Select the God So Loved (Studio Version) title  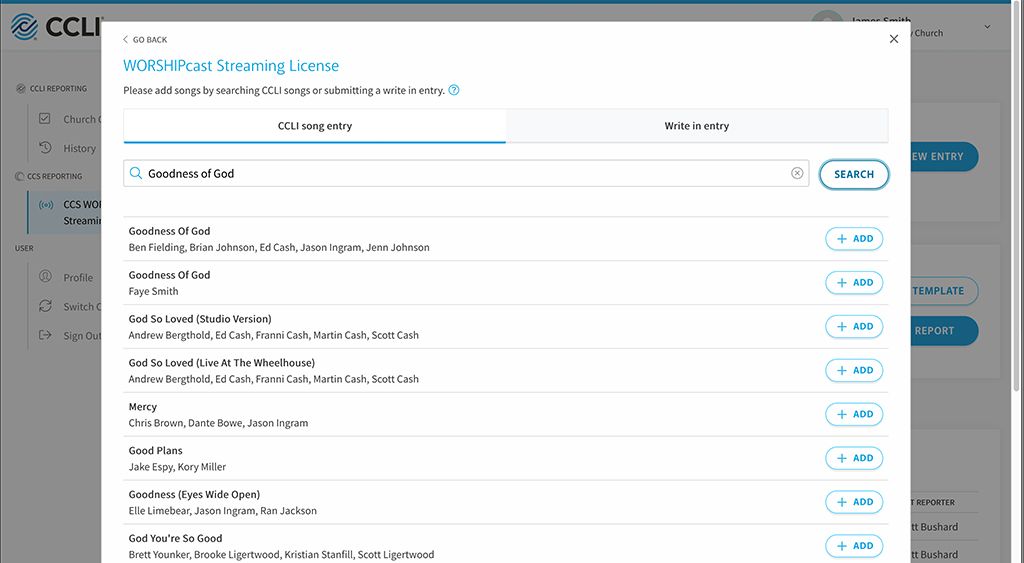click(x=200, y=319)
